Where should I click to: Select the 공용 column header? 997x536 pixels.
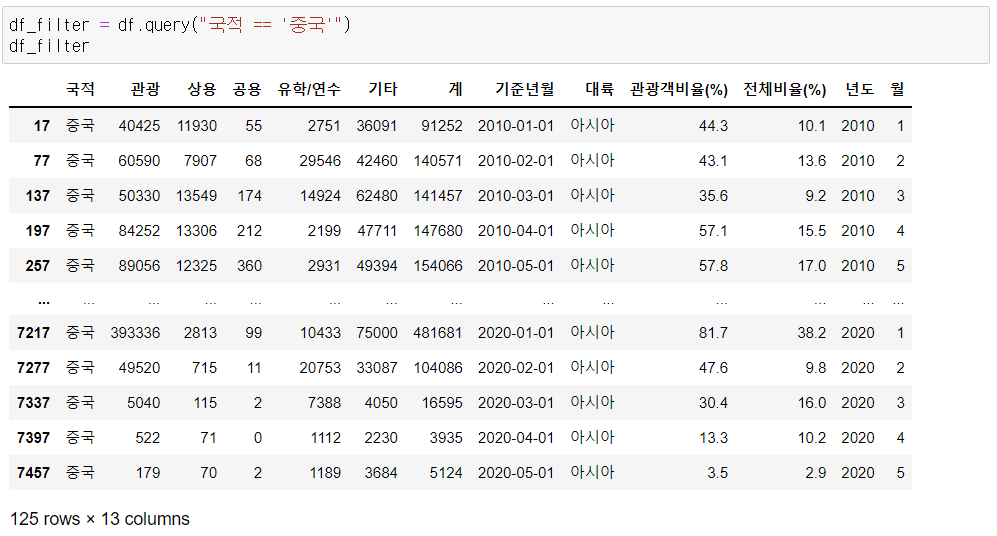tap(247, 90)
